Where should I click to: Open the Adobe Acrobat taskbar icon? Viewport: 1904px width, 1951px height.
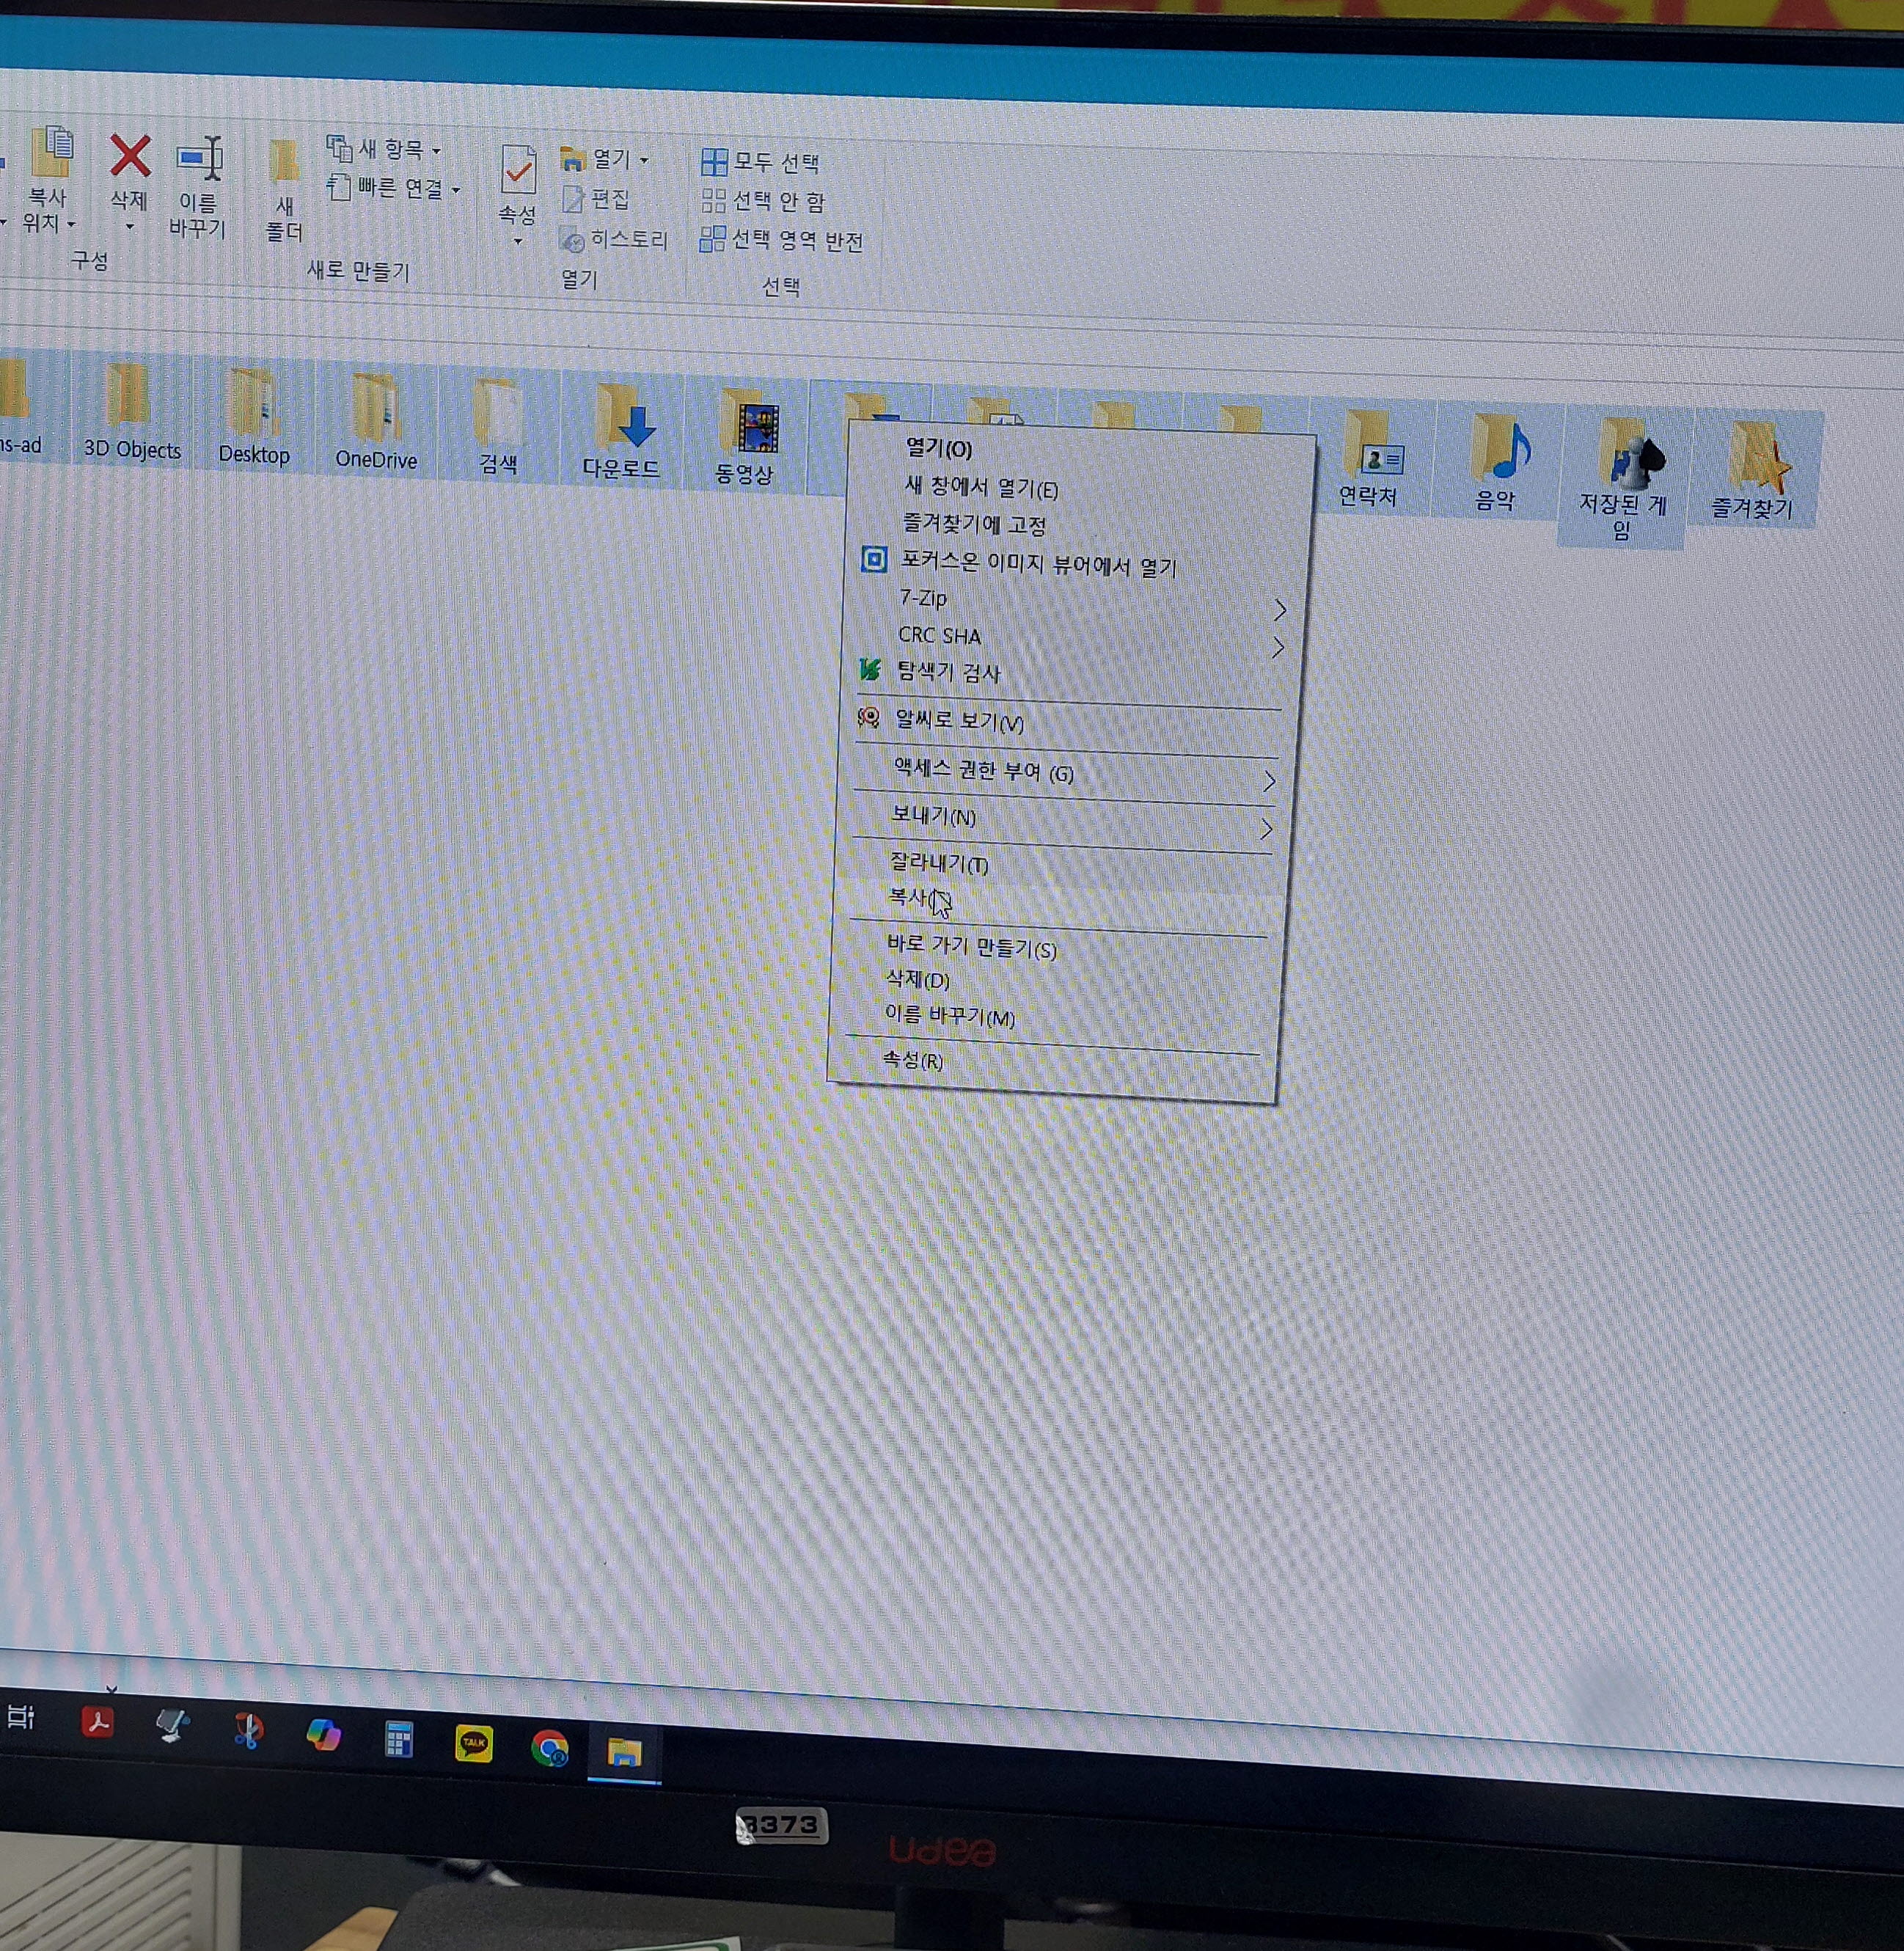coord(97,1722)
